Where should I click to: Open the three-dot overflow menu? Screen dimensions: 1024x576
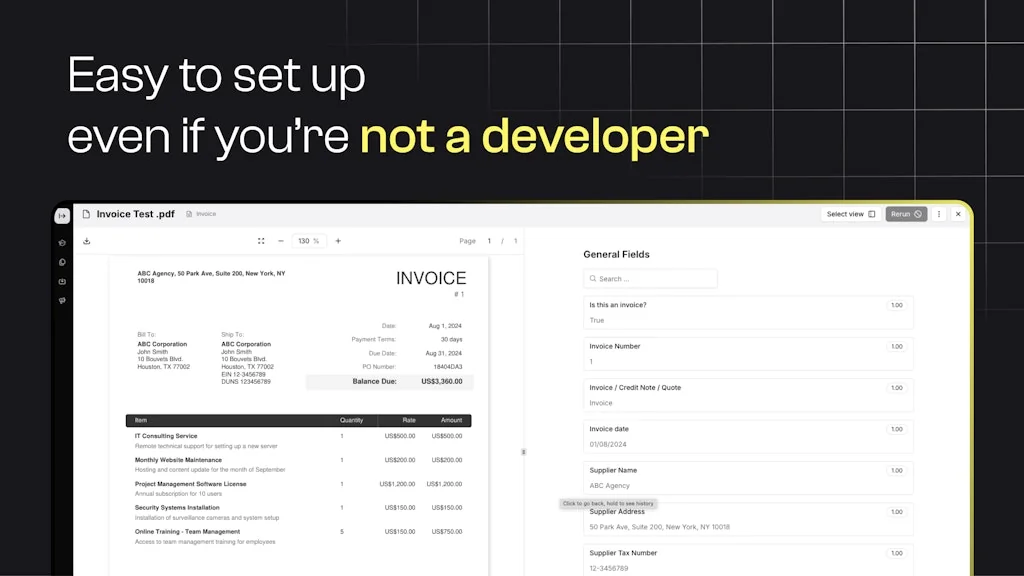click(938, 214)
